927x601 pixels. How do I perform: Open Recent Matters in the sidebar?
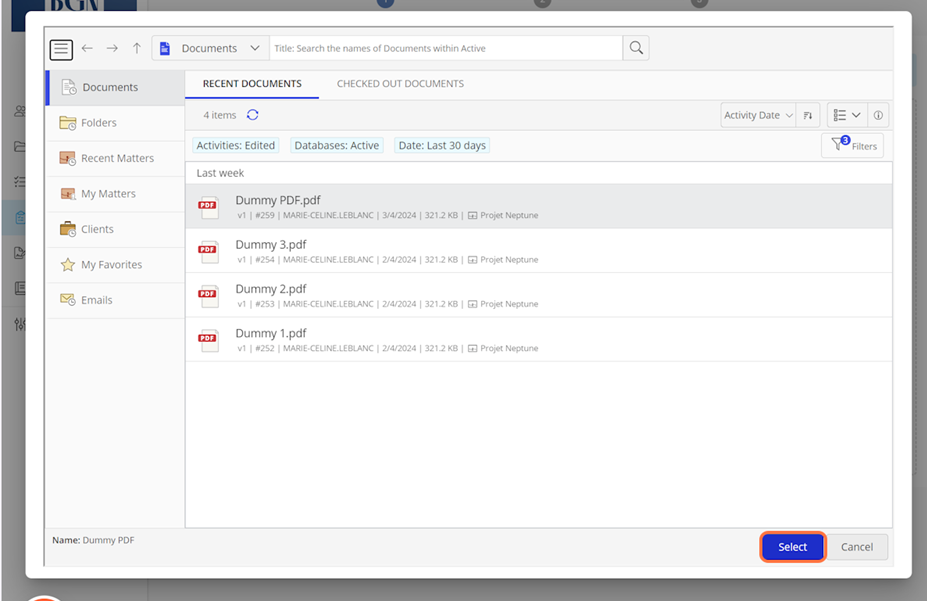pyautogui.click(x=116, y=158)
